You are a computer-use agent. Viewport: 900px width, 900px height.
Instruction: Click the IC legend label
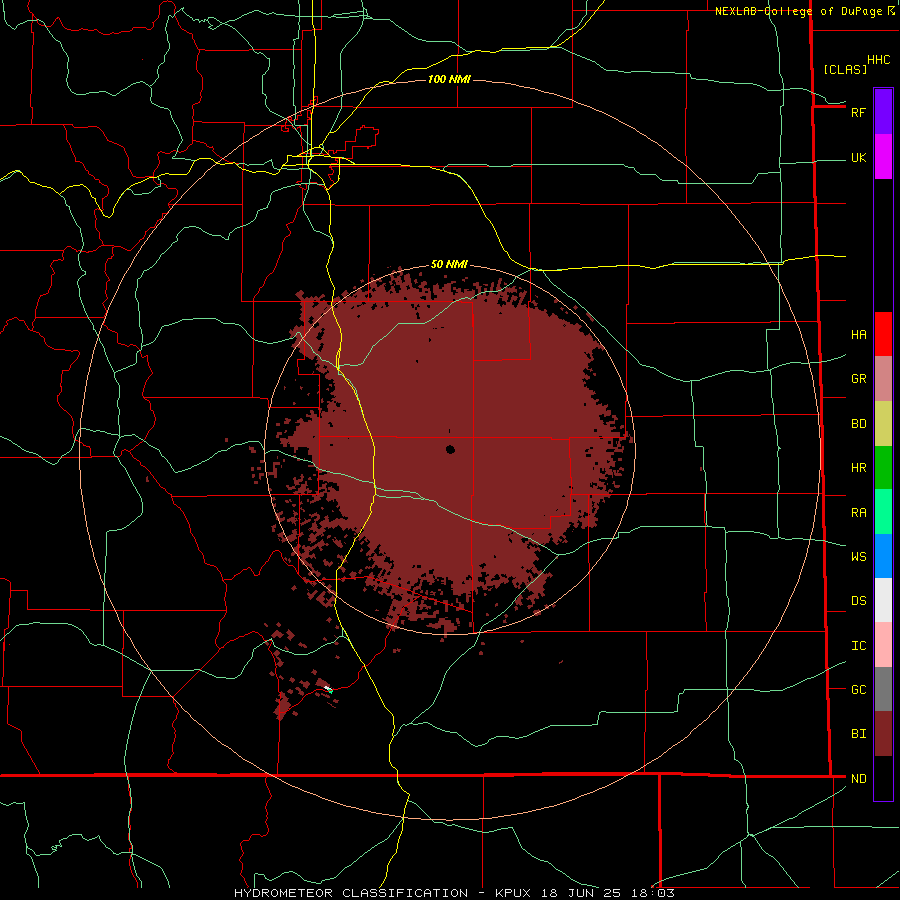(x=859, y=646)
